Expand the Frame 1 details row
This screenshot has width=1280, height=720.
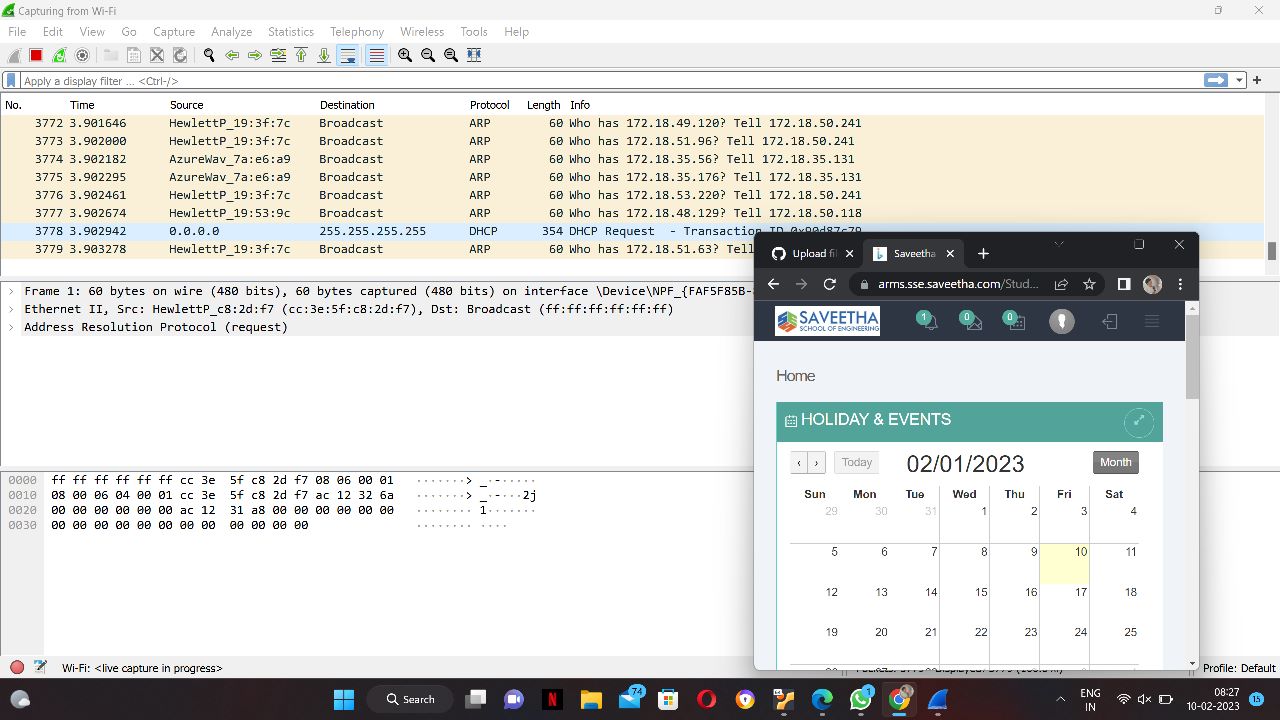(x=11, y=291)
